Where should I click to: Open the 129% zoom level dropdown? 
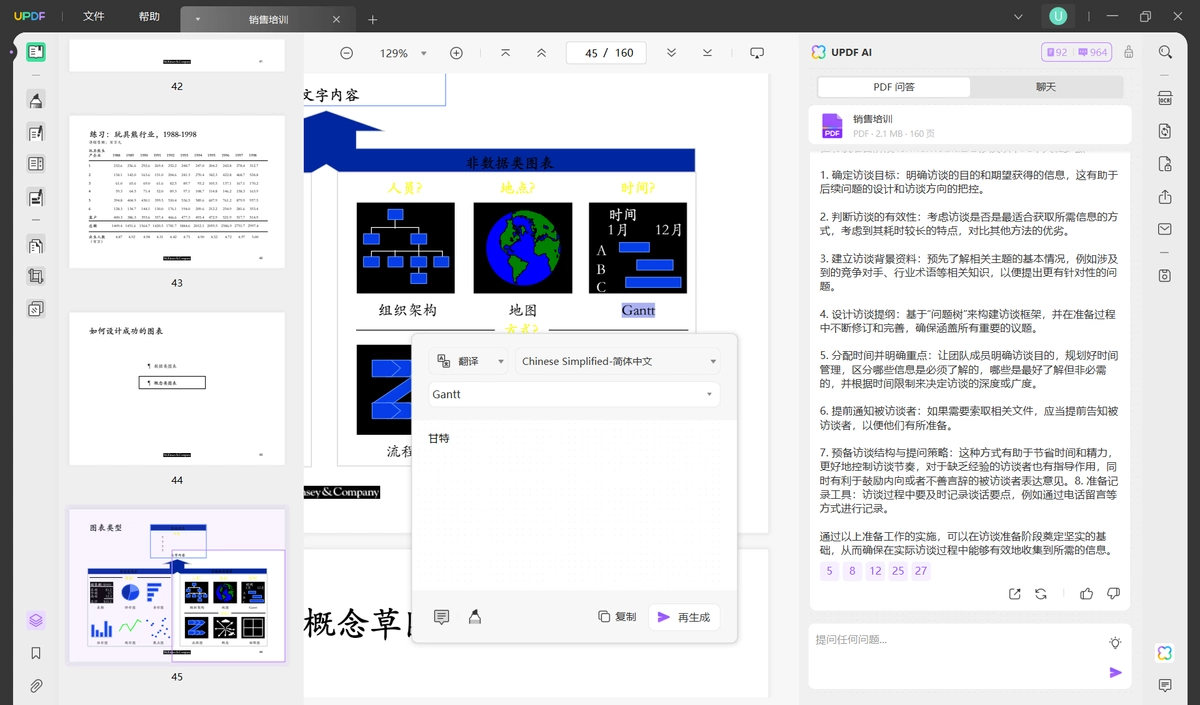[403, 53]
